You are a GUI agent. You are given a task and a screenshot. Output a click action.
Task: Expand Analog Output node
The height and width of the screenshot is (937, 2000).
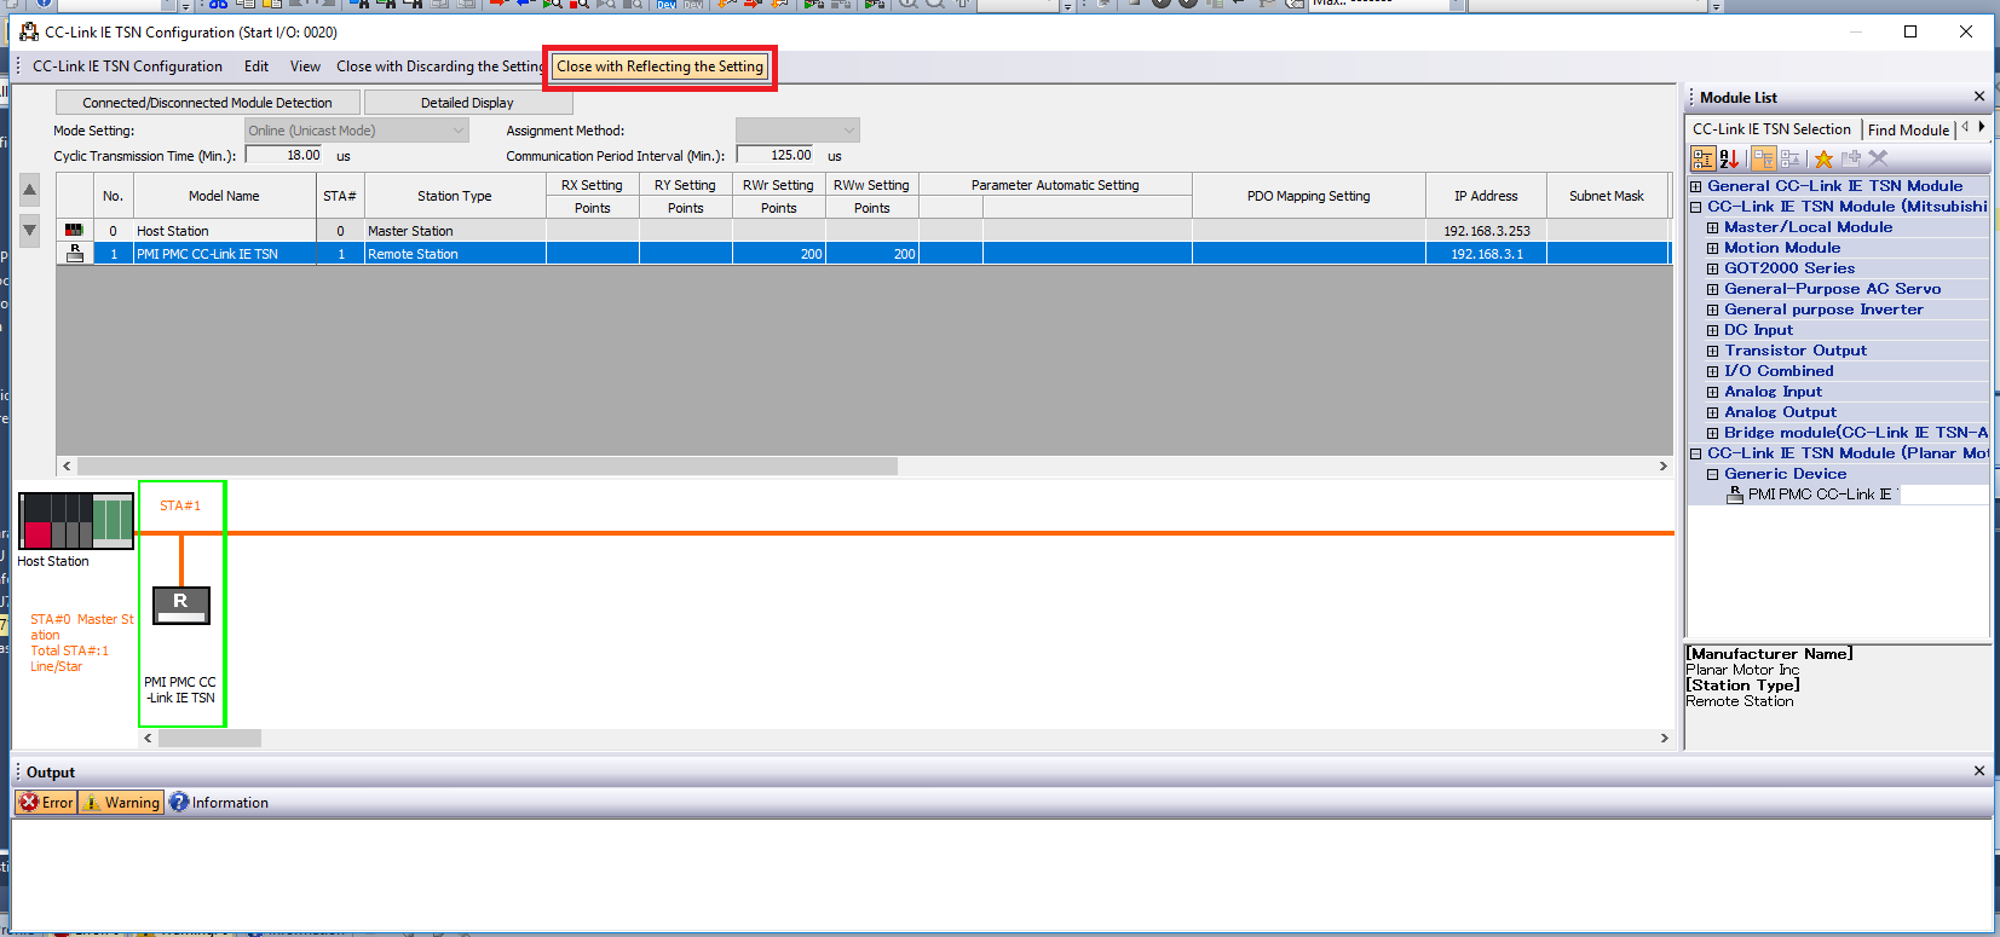(x=1712, y=412)
